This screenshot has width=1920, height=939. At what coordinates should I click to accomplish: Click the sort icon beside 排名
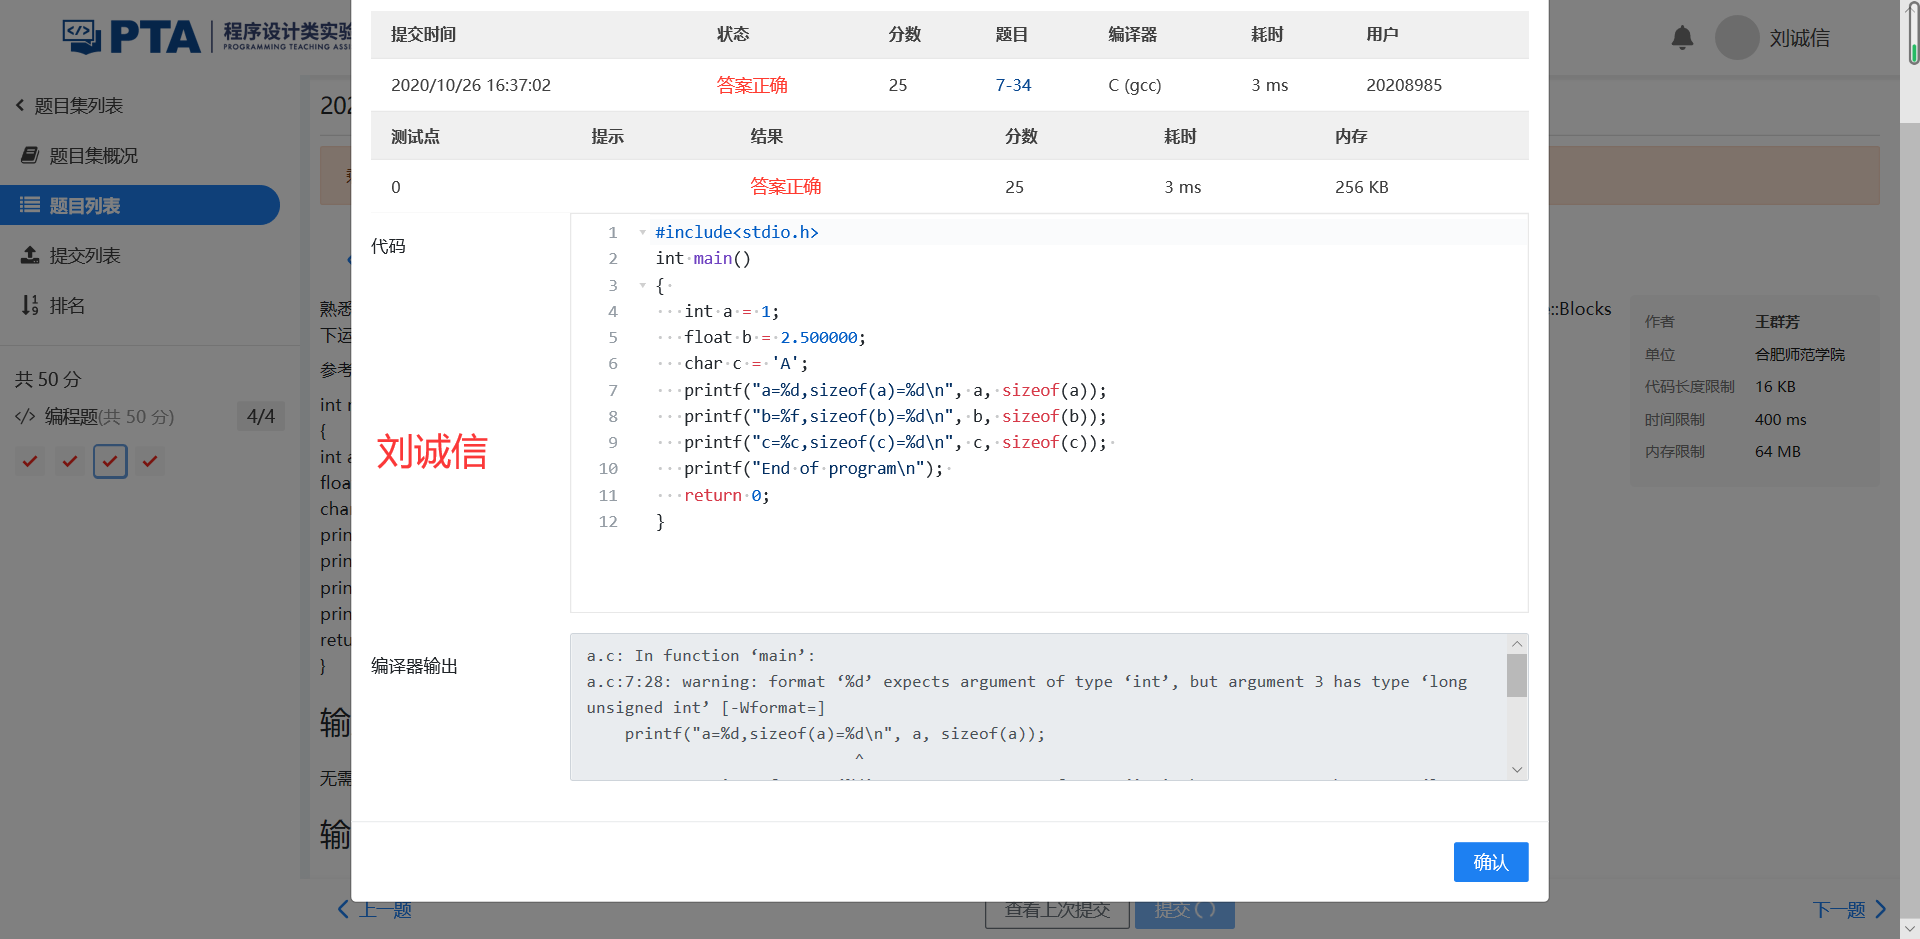click(30, 305)
